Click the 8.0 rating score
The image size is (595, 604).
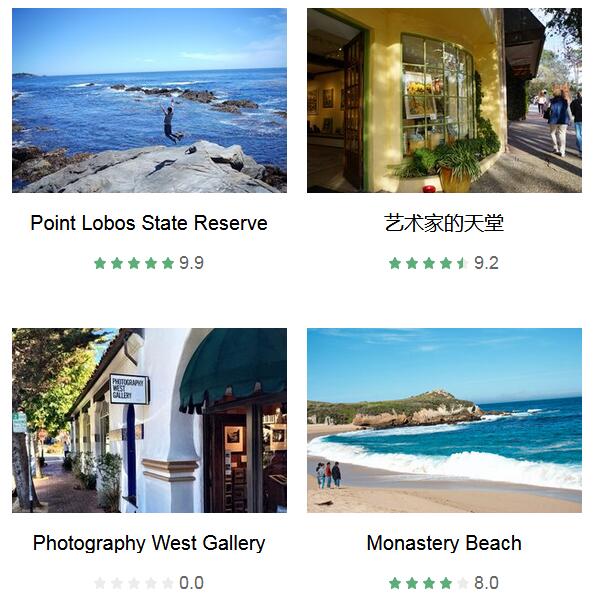pos(486,583)
